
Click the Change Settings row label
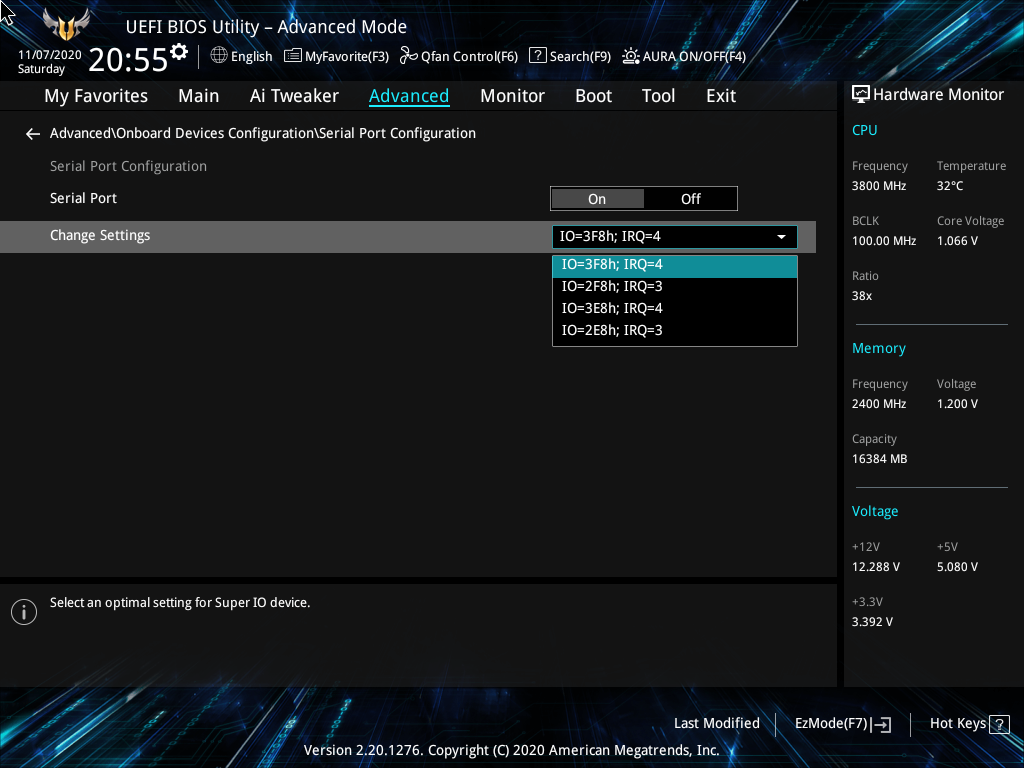coord(100,236)
